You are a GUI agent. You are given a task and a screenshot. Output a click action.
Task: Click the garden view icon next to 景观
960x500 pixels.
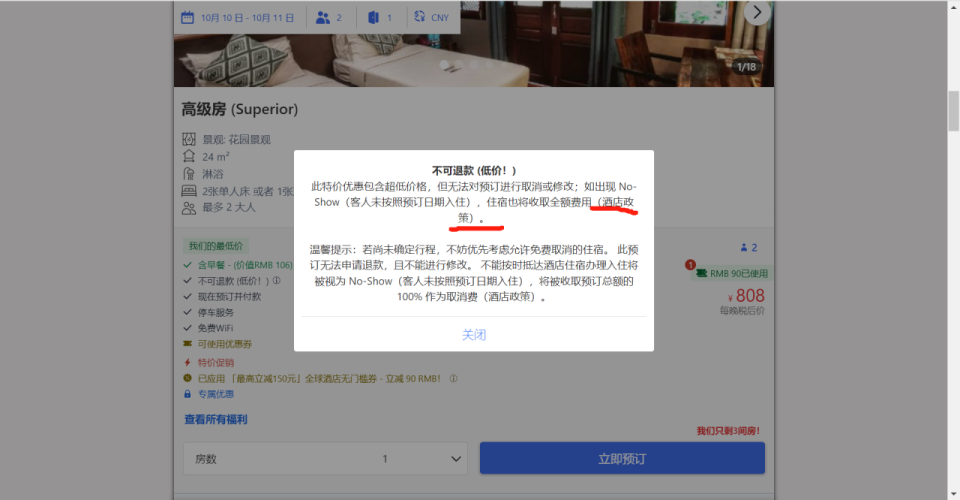189,139
